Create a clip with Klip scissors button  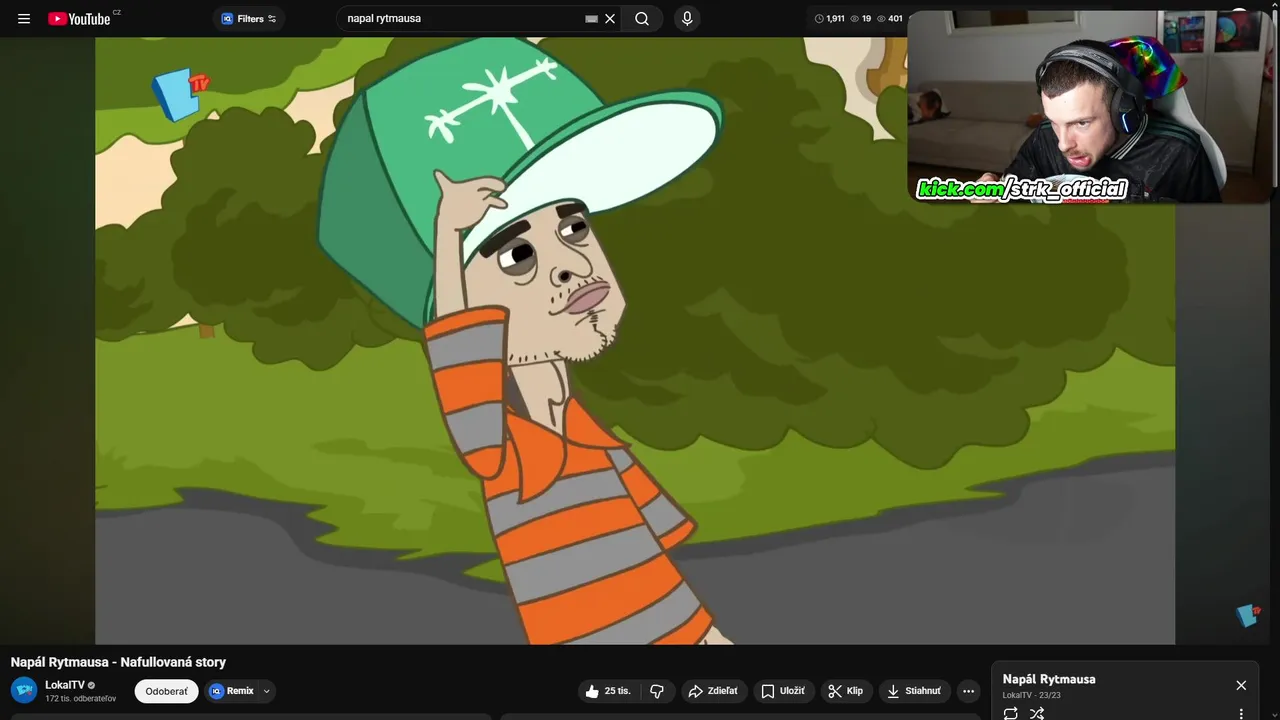846,691
